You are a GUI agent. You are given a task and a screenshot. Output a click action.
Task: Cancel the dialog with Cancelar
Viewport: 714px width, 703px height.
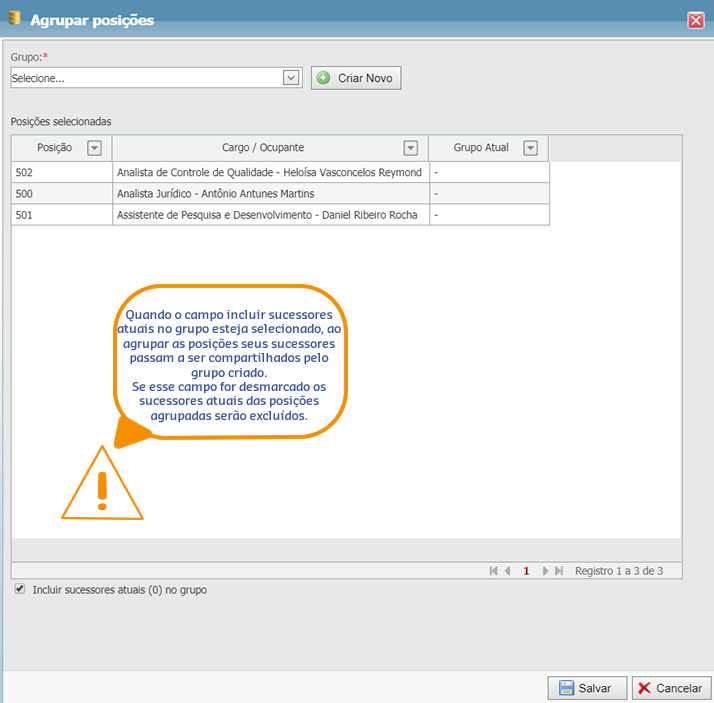point(670,688)
